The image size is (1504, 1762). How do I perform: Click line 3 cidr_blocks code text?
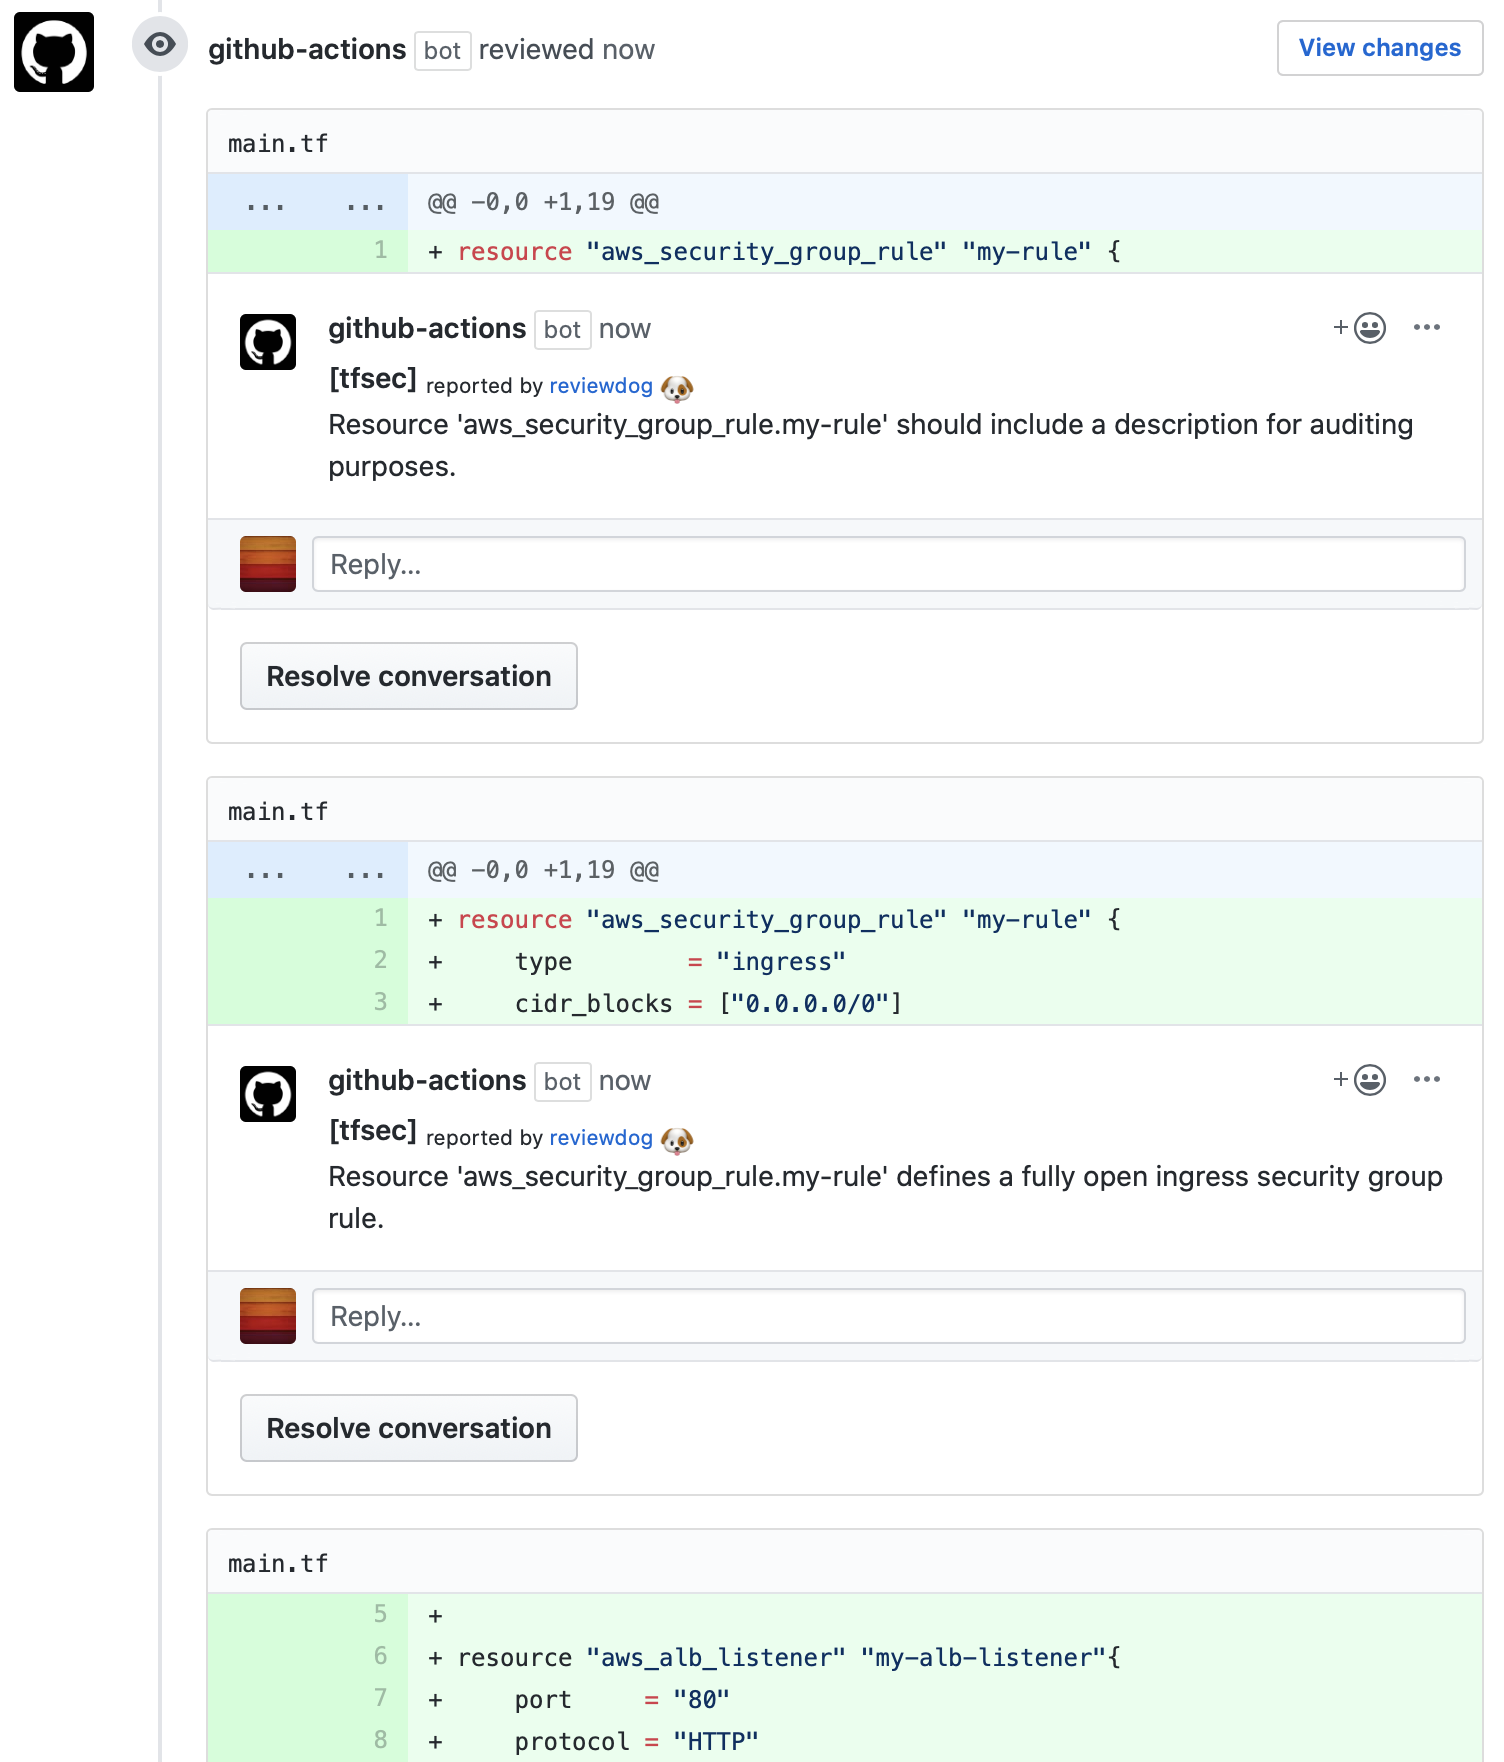point(708,1003)
